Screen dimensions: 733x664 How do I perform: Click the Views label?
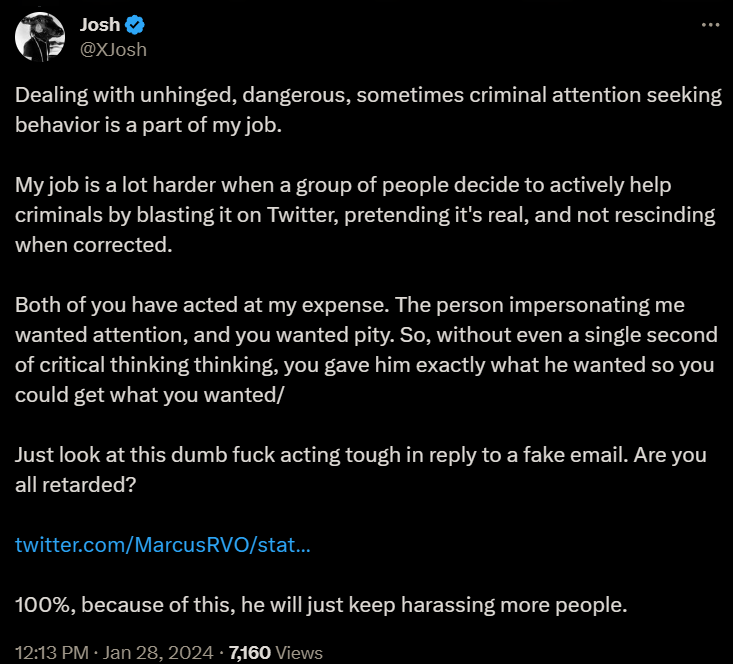tap(299, 653)
